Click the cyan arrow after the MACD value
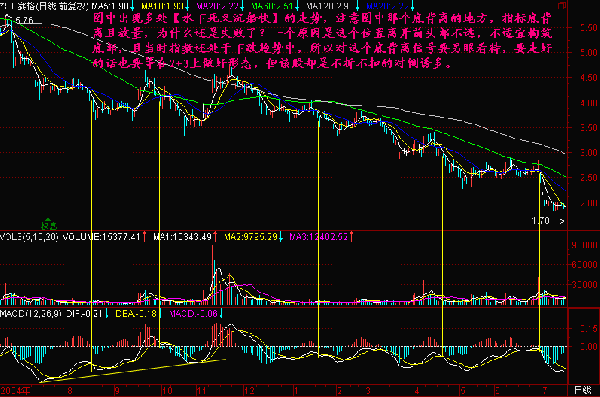Image resolution: width=600 pixels, height=397 pixels. (x=221, y=314)
